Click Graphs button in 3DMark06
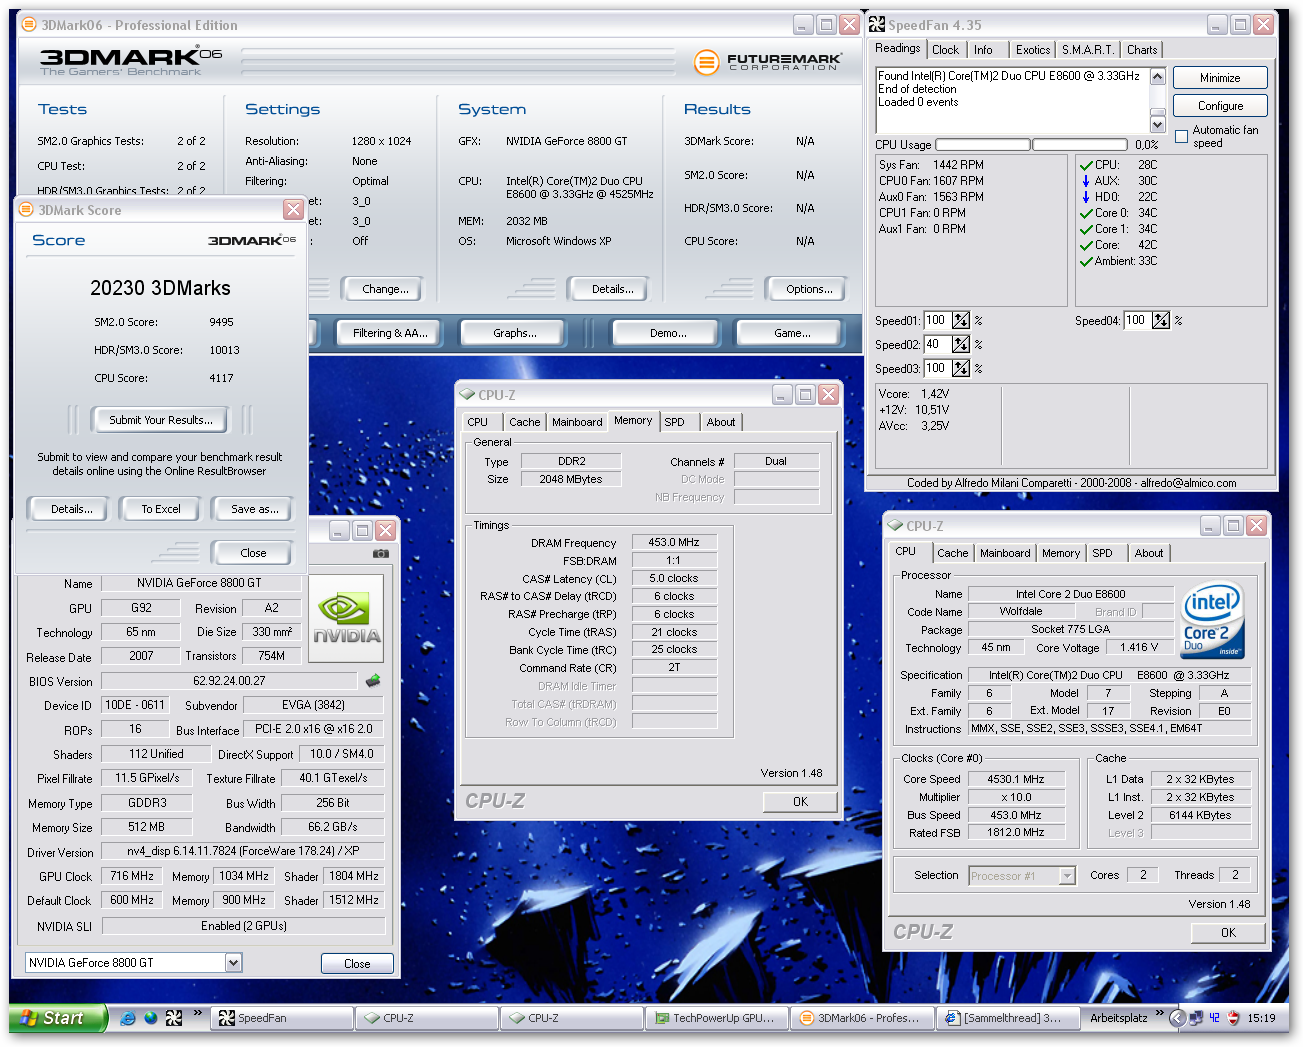The height and width of the screenshot is (1047, 1303). click(514, 333)
